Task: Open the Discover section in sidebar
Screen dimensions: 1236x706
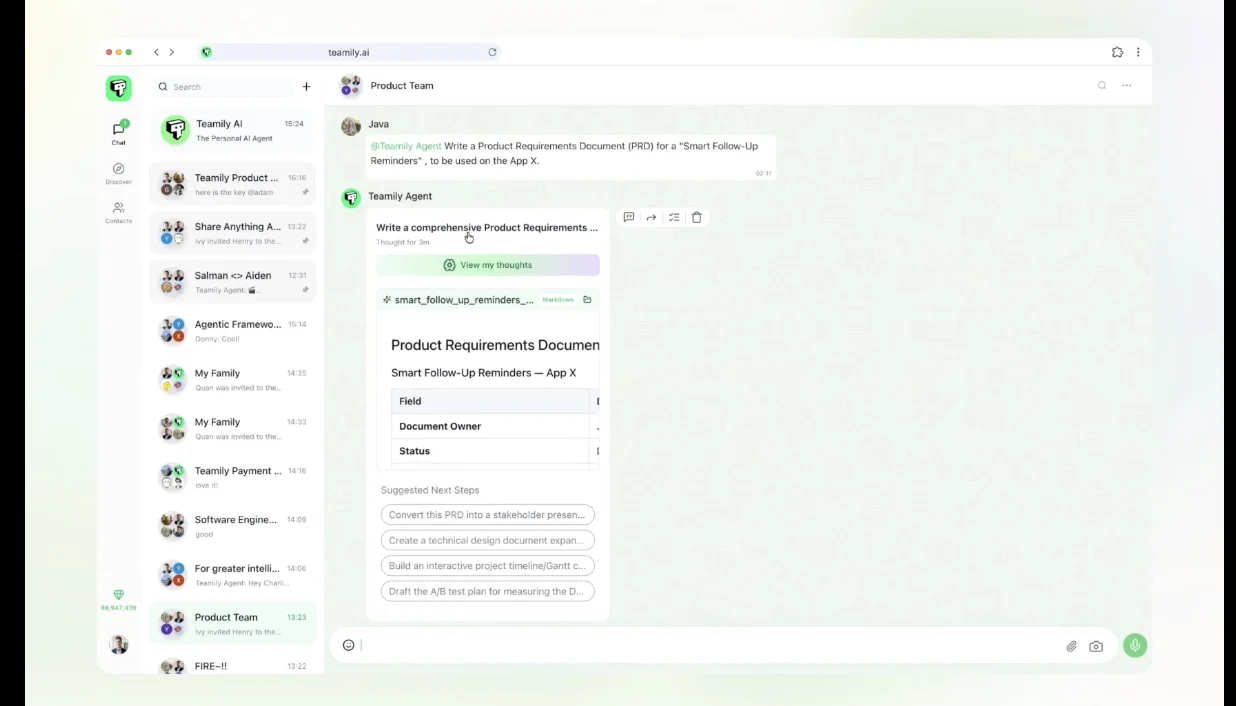Action: click(118, 173)
